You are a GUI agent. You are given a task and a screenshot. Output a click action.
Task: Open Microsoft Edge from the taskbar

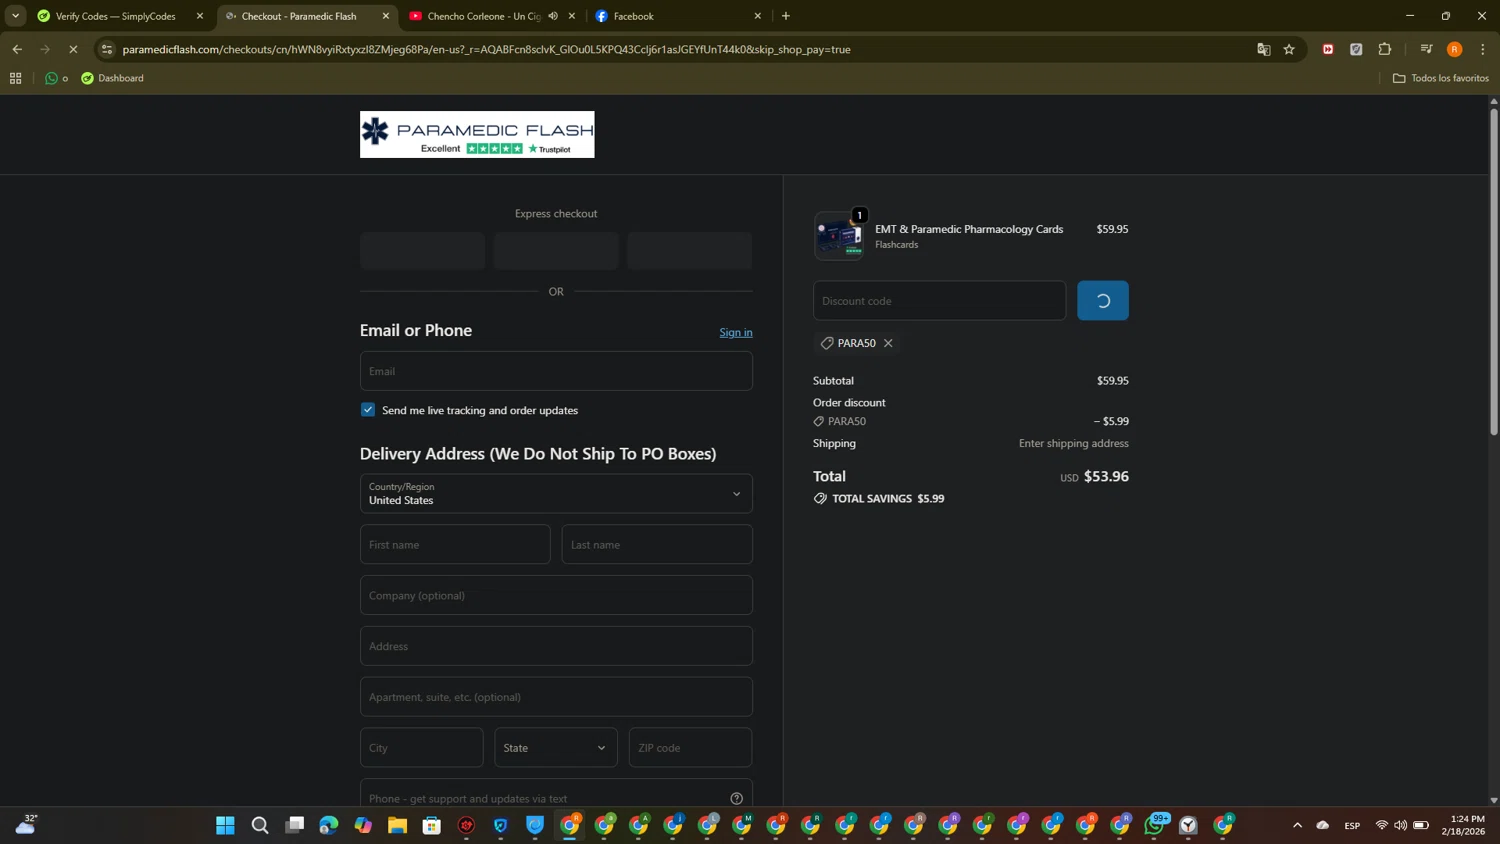[x=329, y=825]
